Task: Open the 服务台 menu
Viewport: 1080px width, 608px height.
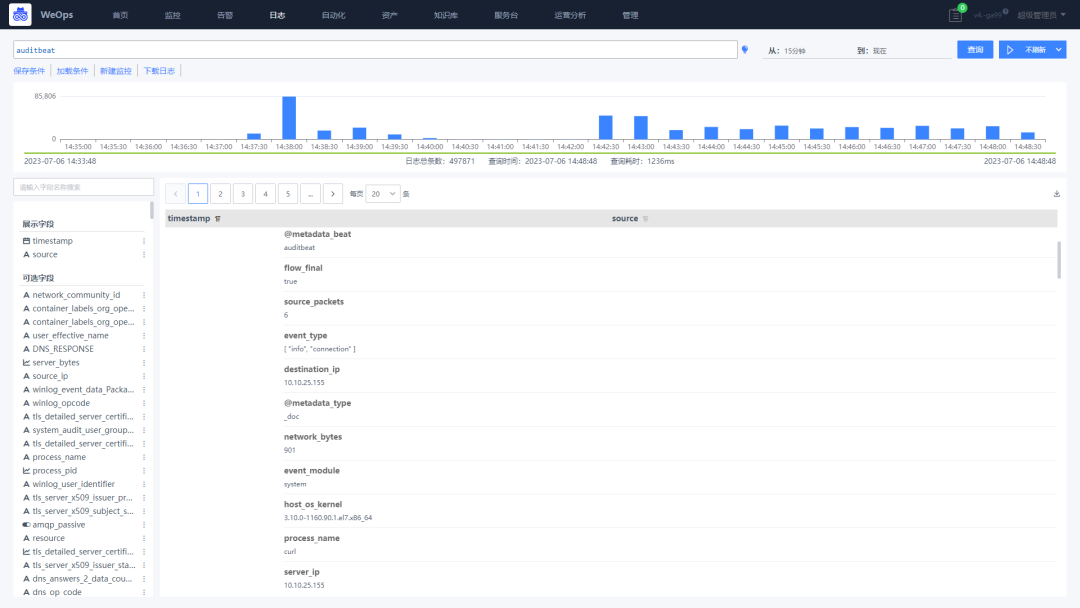Action: click(x=506, y=15)
